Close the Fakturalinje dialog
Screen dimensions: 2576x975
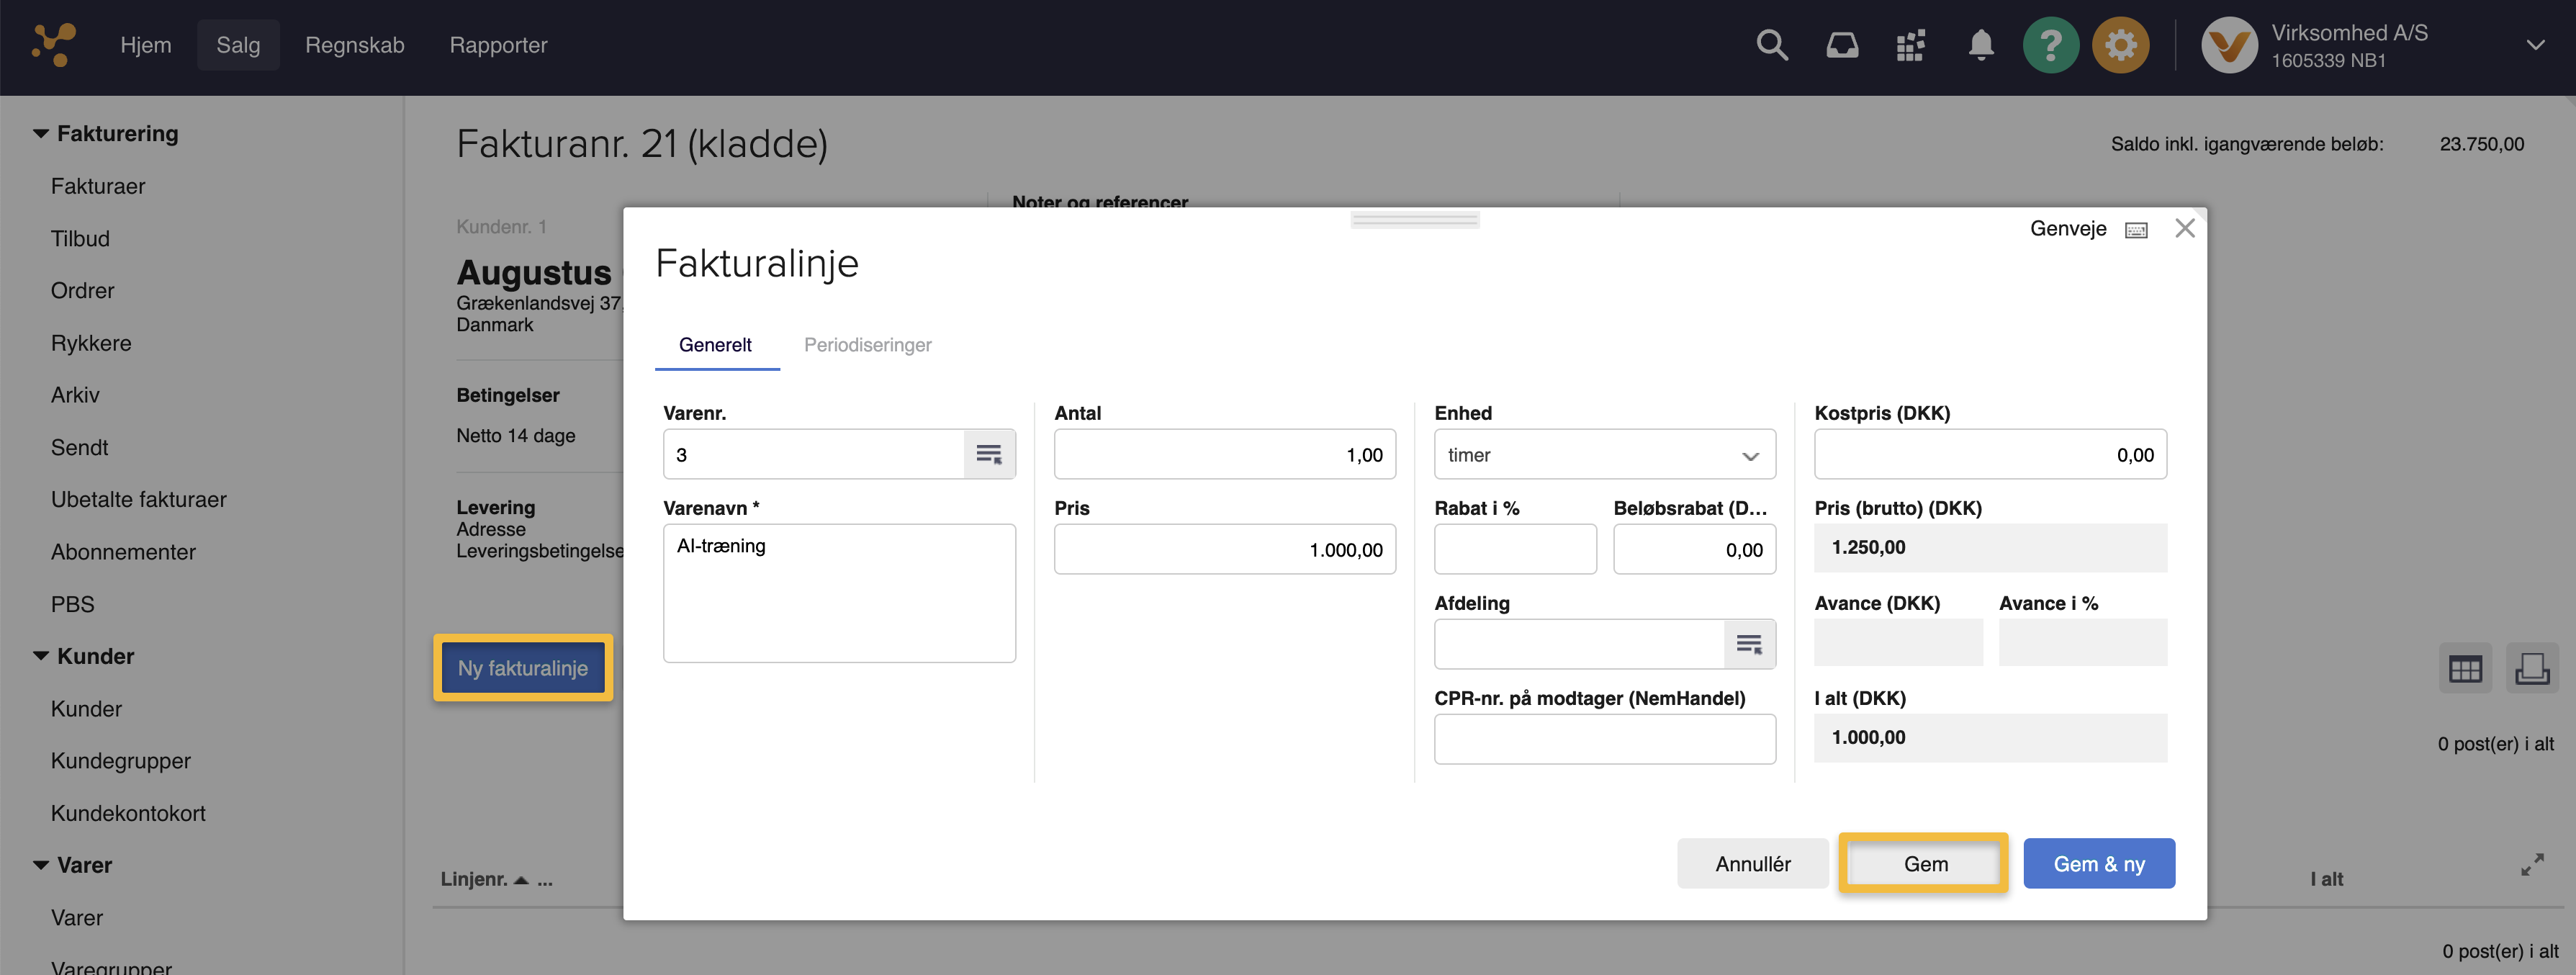coord(2185,229)
